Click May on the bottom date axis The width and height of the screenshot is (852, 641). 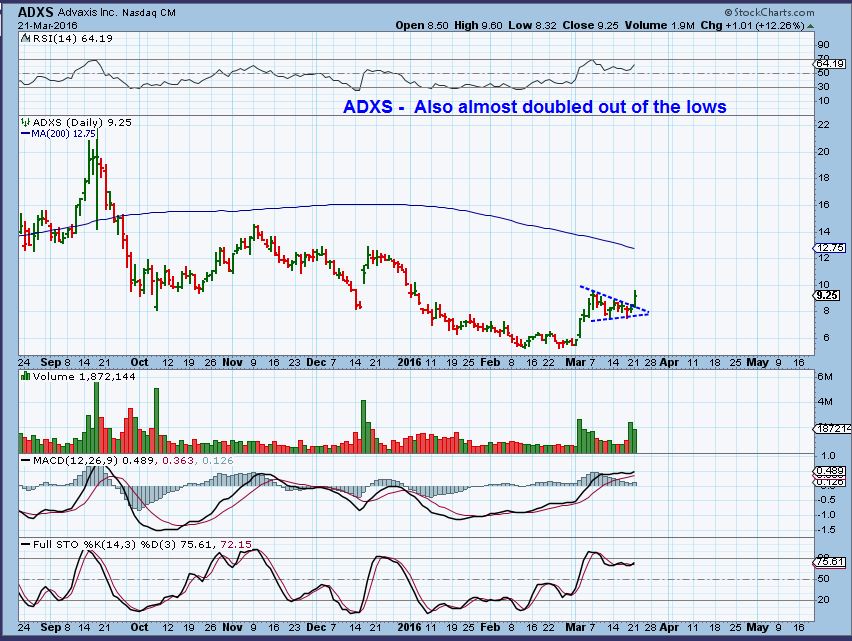tap(757, 627)
